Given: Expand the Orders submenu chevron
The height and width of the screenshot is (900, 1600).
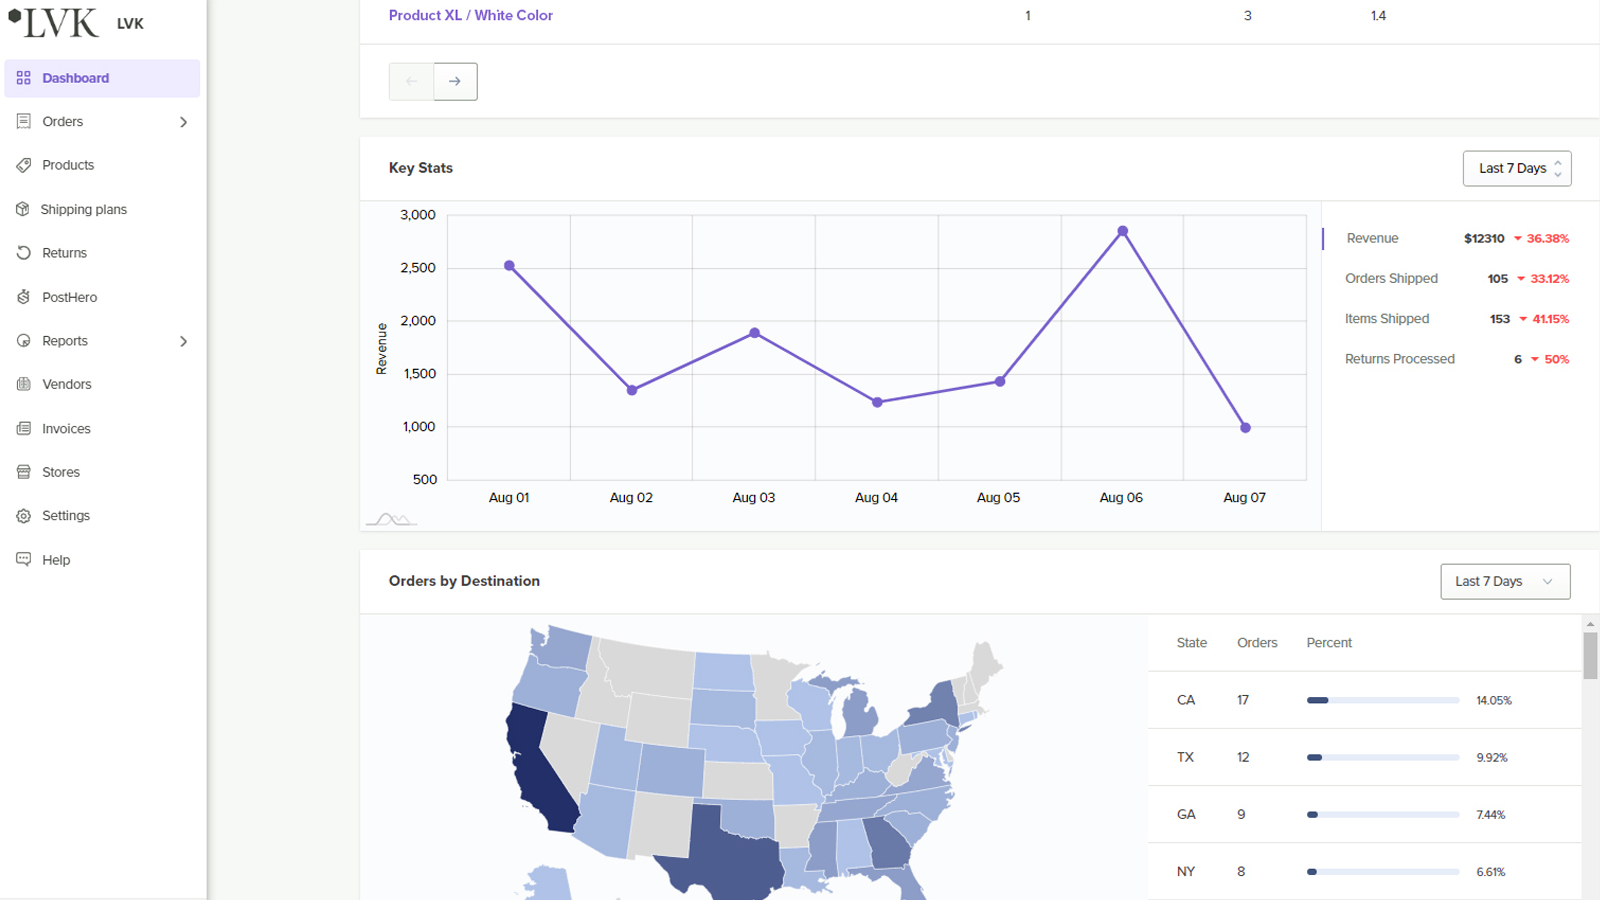Looking at the screenshot, I should point(183,122).
